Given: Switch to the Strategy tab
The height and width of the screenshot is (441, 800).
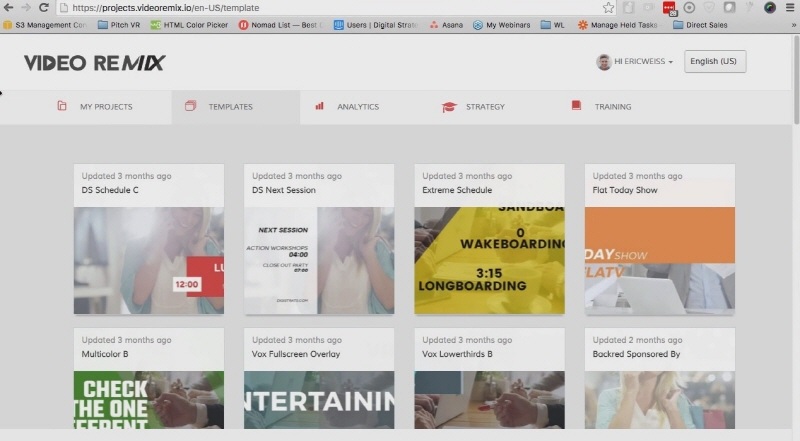Looking at the screenshot, I should pos(493,107).
